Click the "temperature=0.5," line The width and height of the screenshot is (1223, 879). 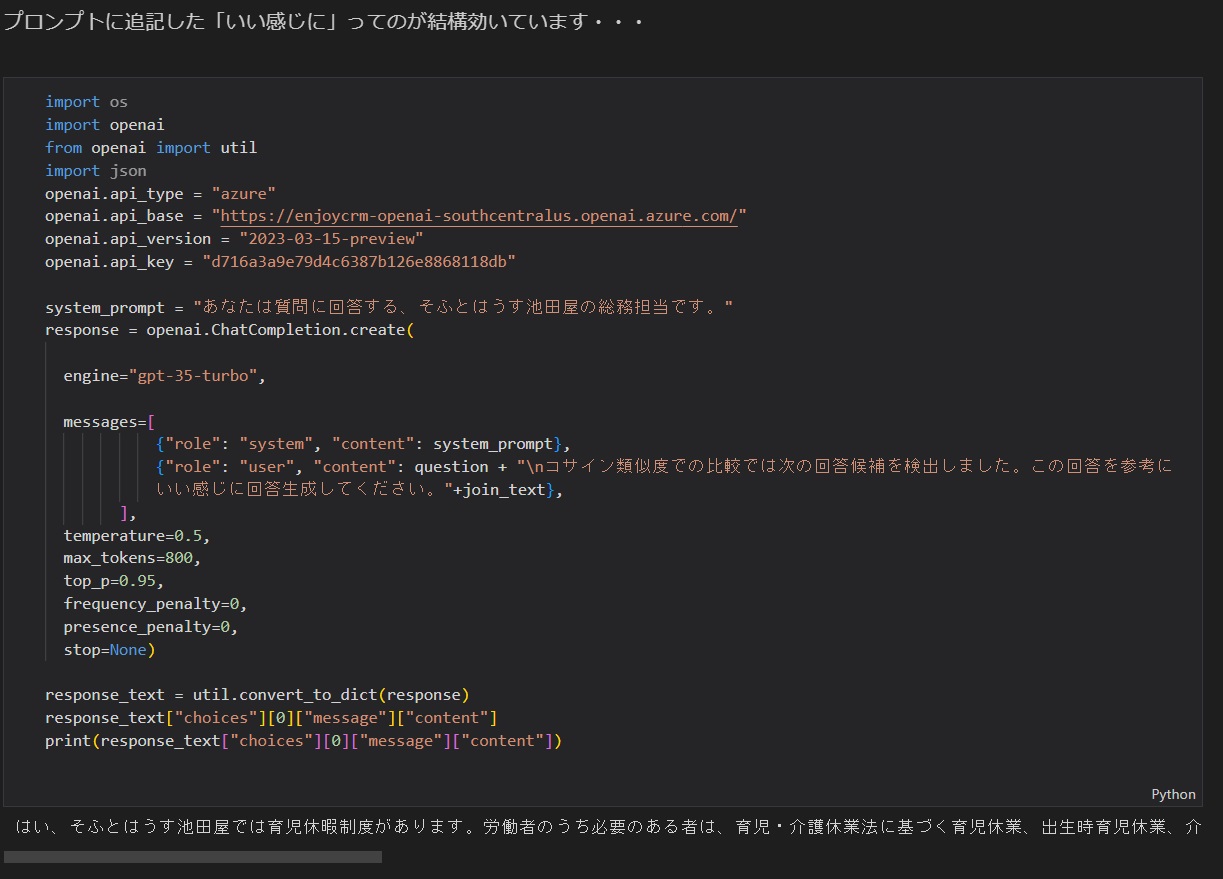137,536
